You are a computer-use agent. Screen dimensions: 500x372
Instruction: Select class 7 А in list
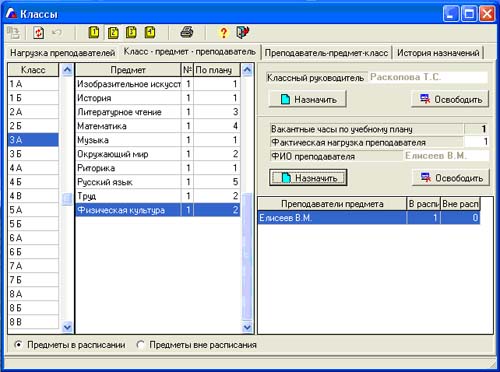33,266
